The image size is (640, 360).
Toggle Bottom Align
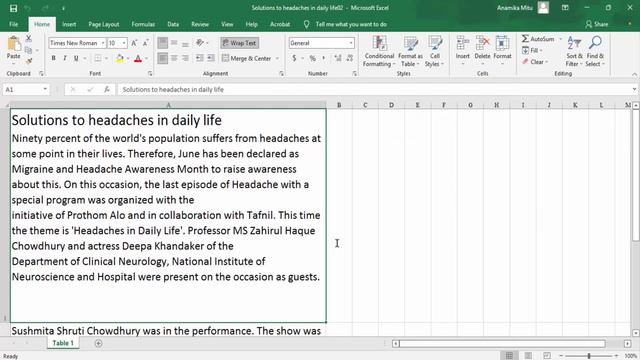(185, 43)
